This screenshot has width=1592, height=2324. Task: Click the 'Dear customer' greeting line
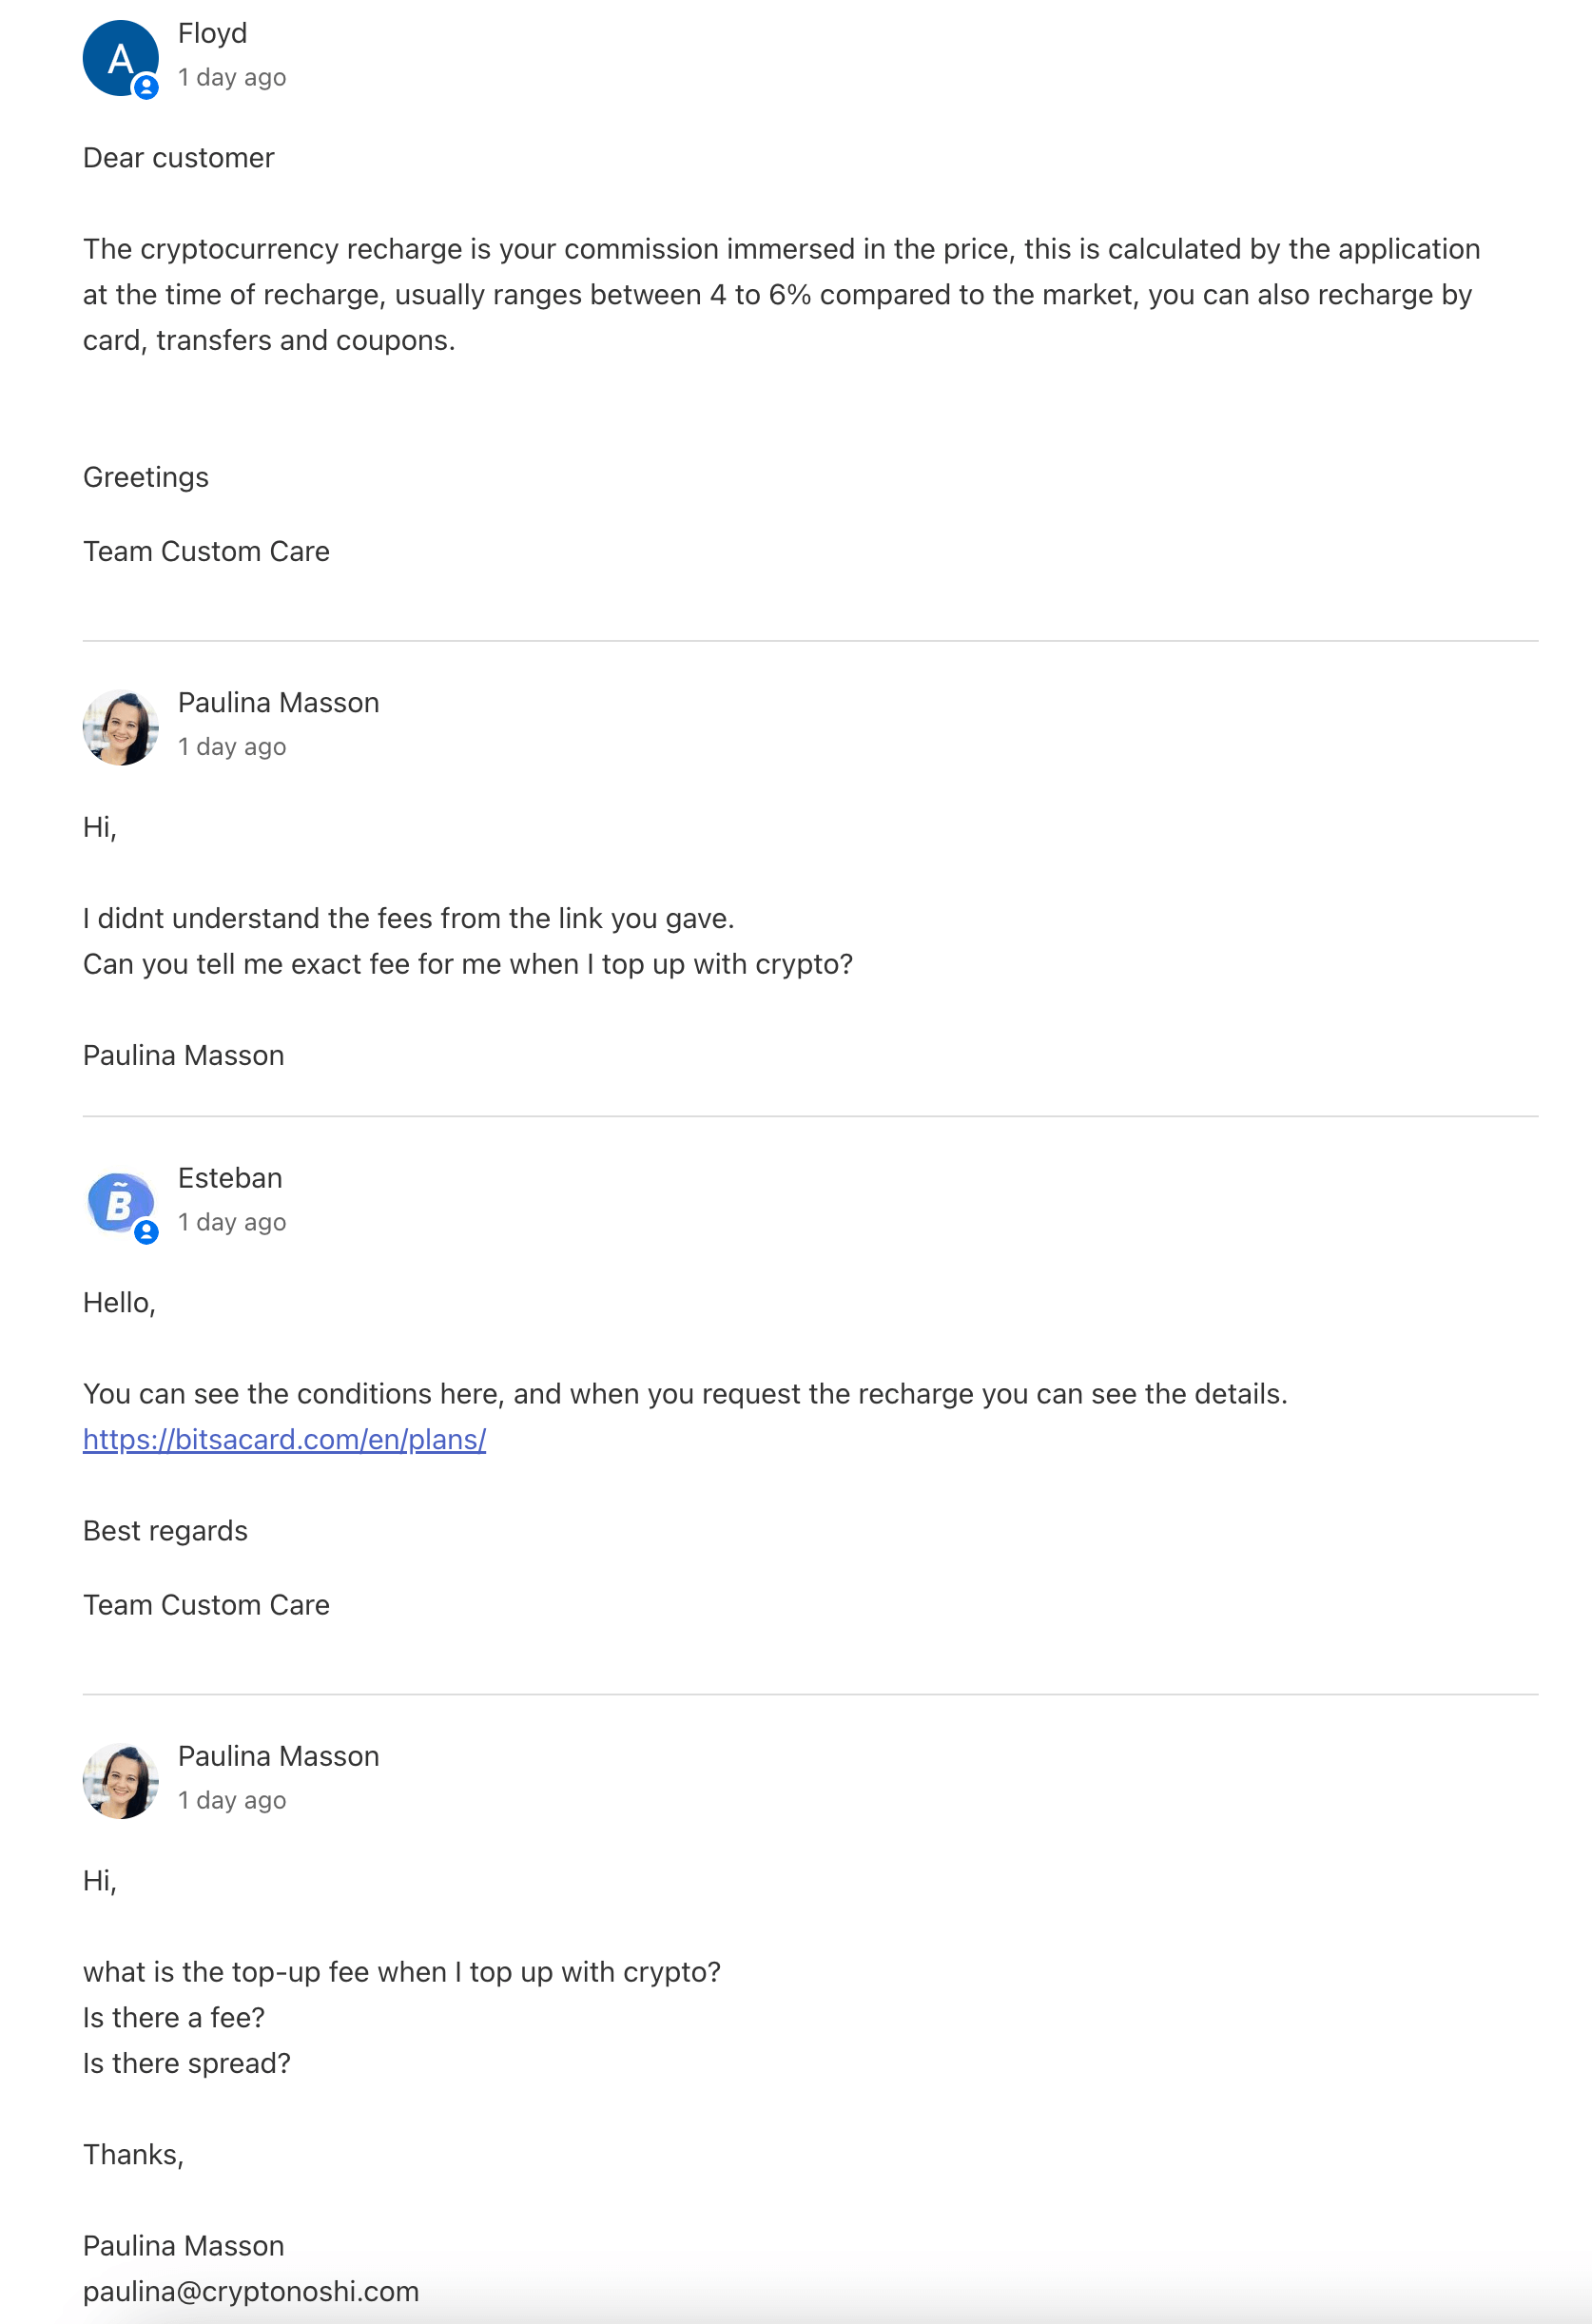coord(178,158)
